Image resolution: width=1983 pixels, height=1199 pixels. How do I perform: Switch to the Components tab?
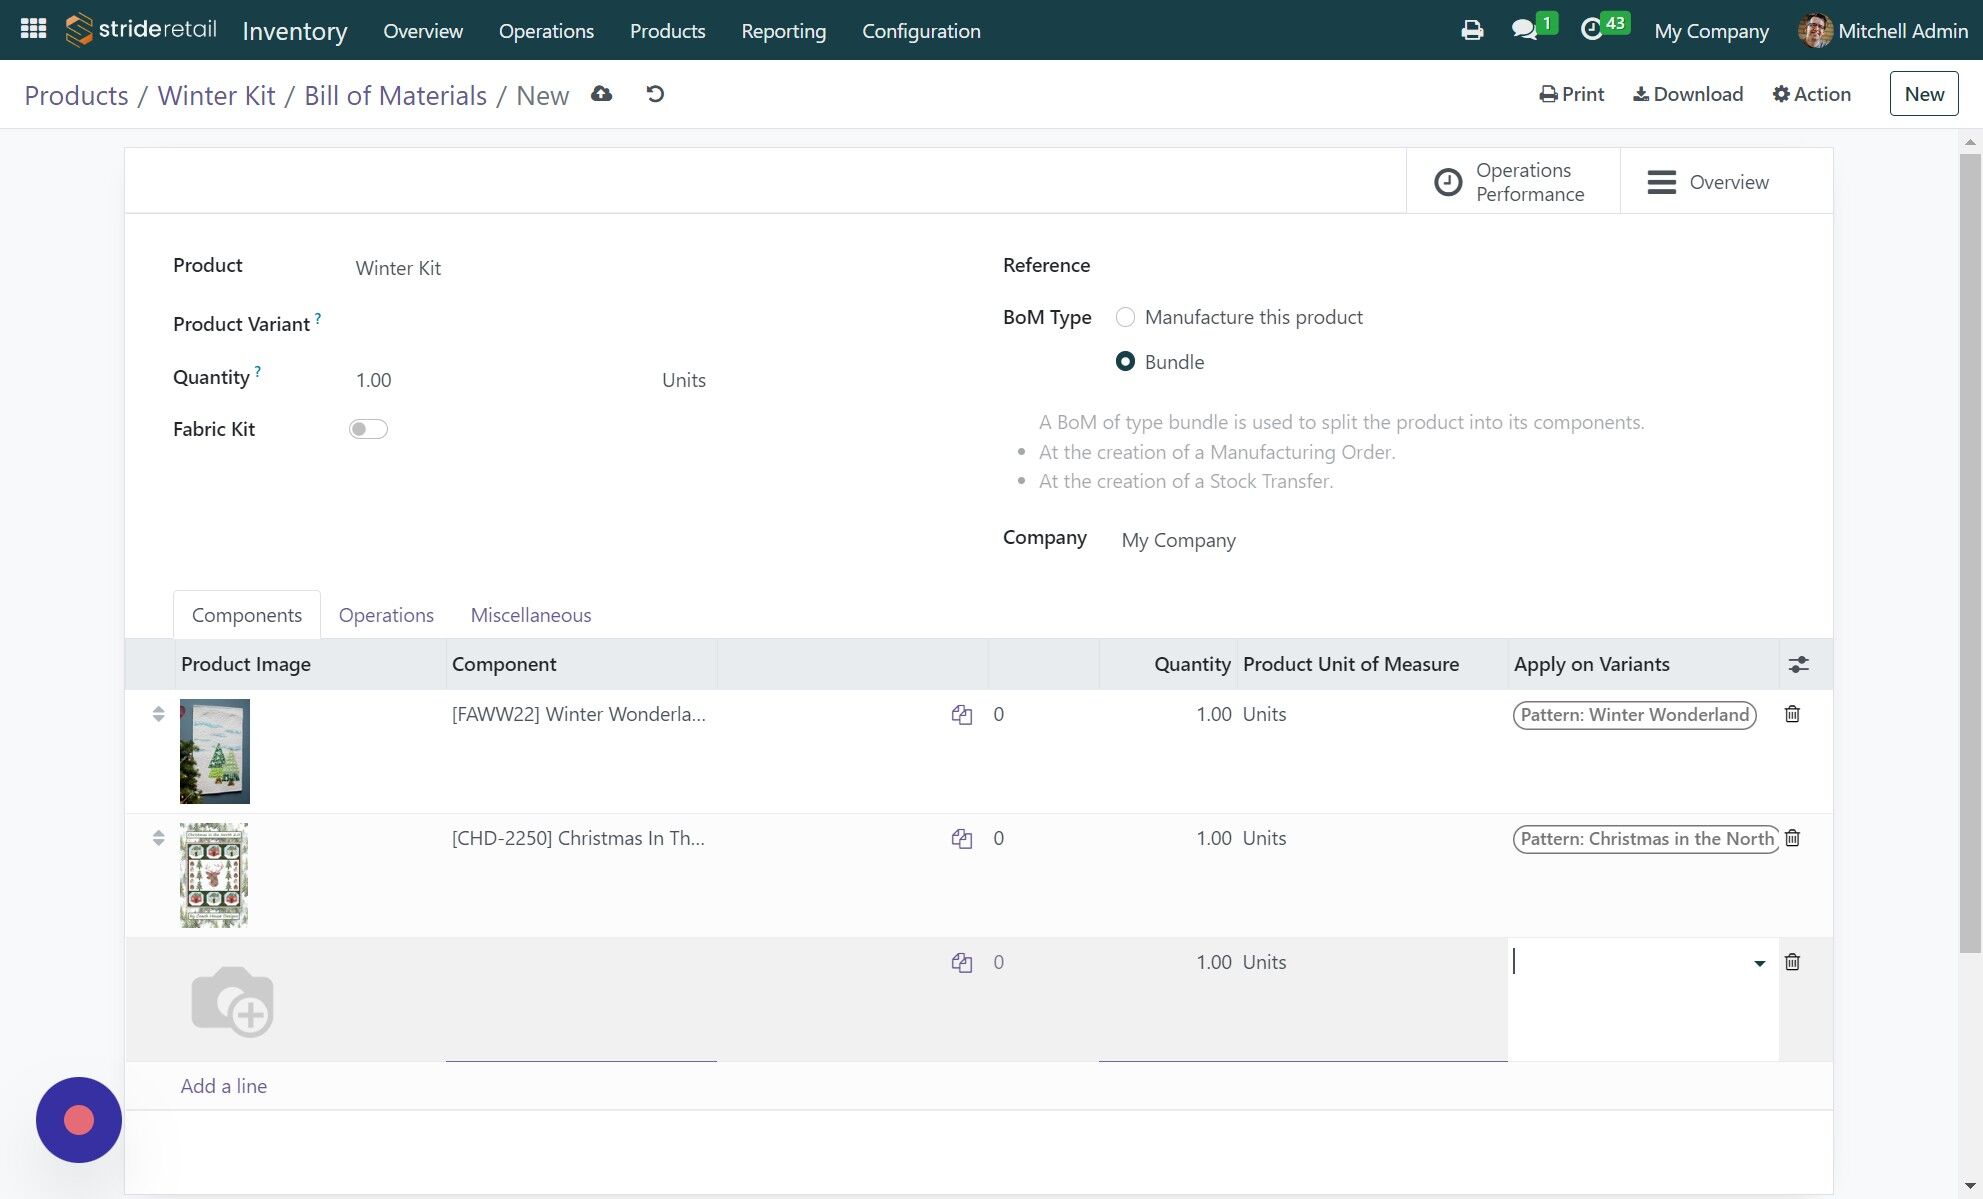(x=246, y=615)
